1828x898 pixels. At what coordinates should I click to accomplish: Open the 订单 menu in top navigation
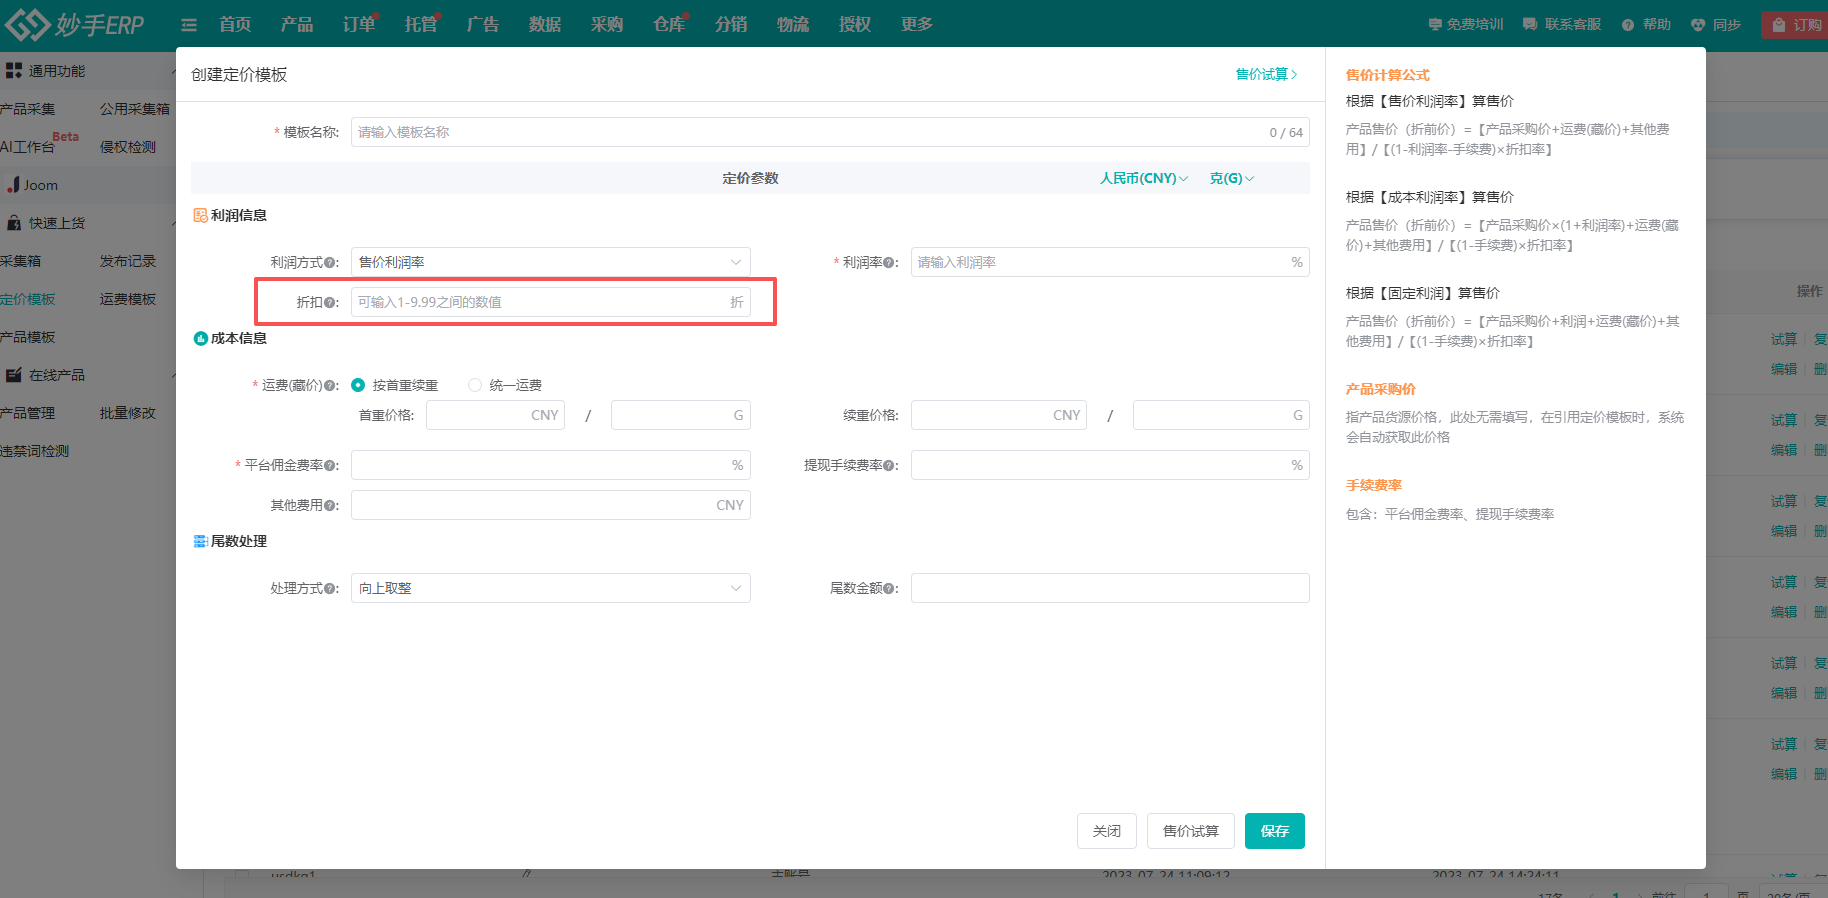(358, 25)
